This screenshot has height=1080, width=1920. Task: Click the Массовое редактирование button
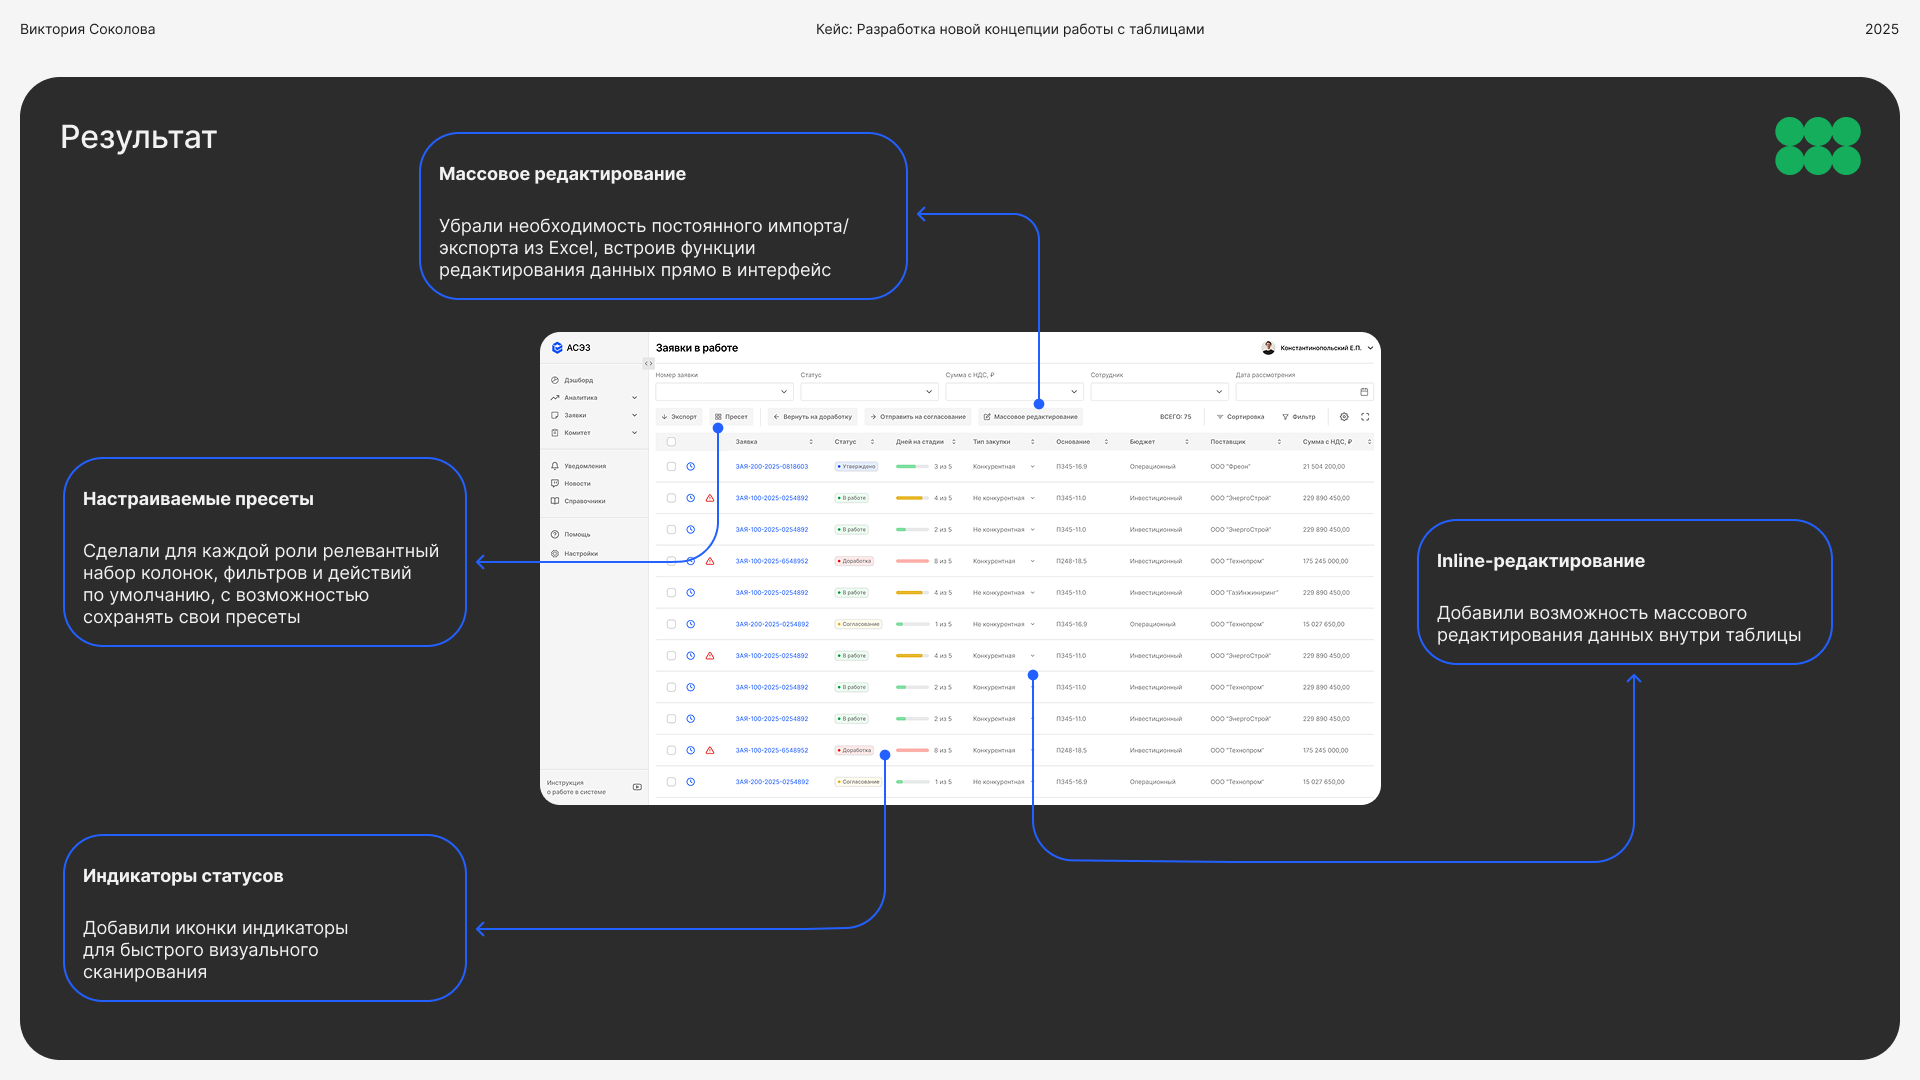(x=1030, y=417)
